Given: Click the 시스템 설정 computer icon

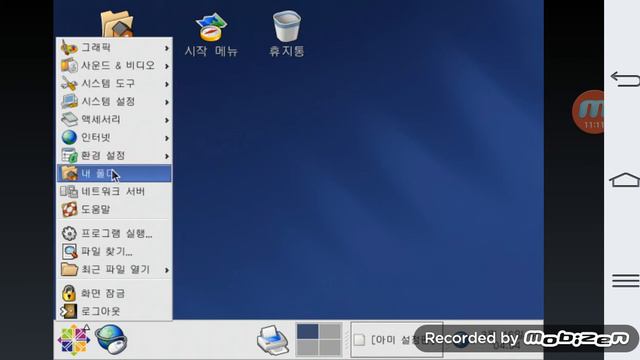Looking at the screenshot, I should (x=69, y=101).
